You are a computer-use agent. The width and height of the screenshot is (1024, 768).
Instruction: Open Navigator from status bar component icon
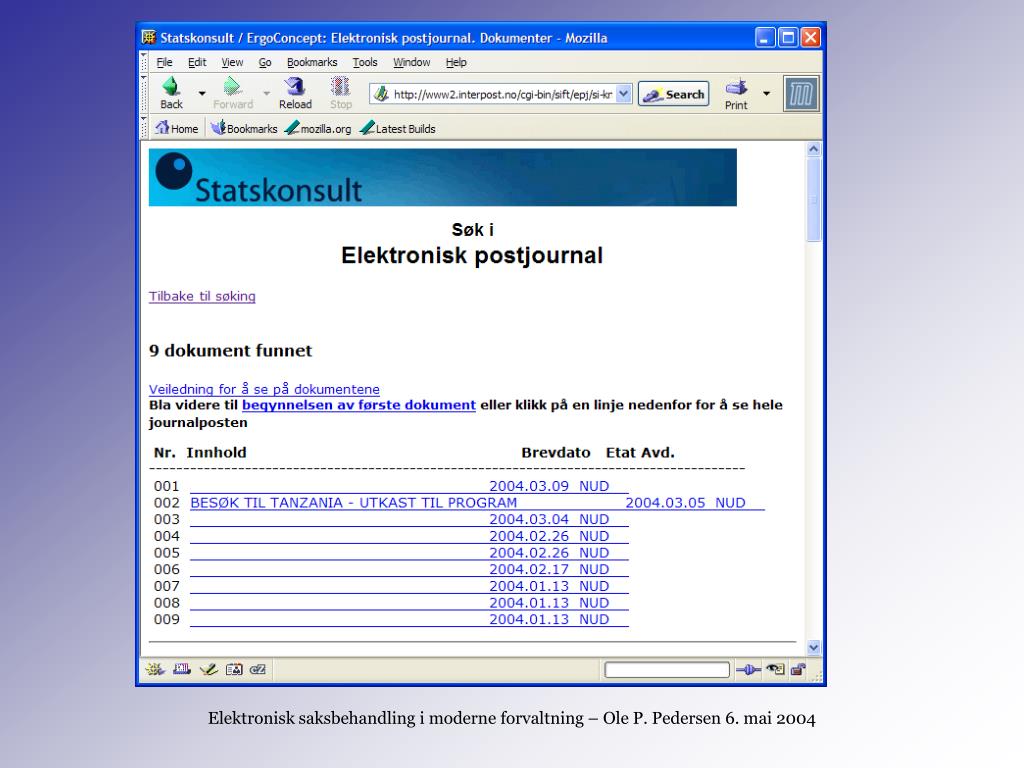click(x=155, y=669)
